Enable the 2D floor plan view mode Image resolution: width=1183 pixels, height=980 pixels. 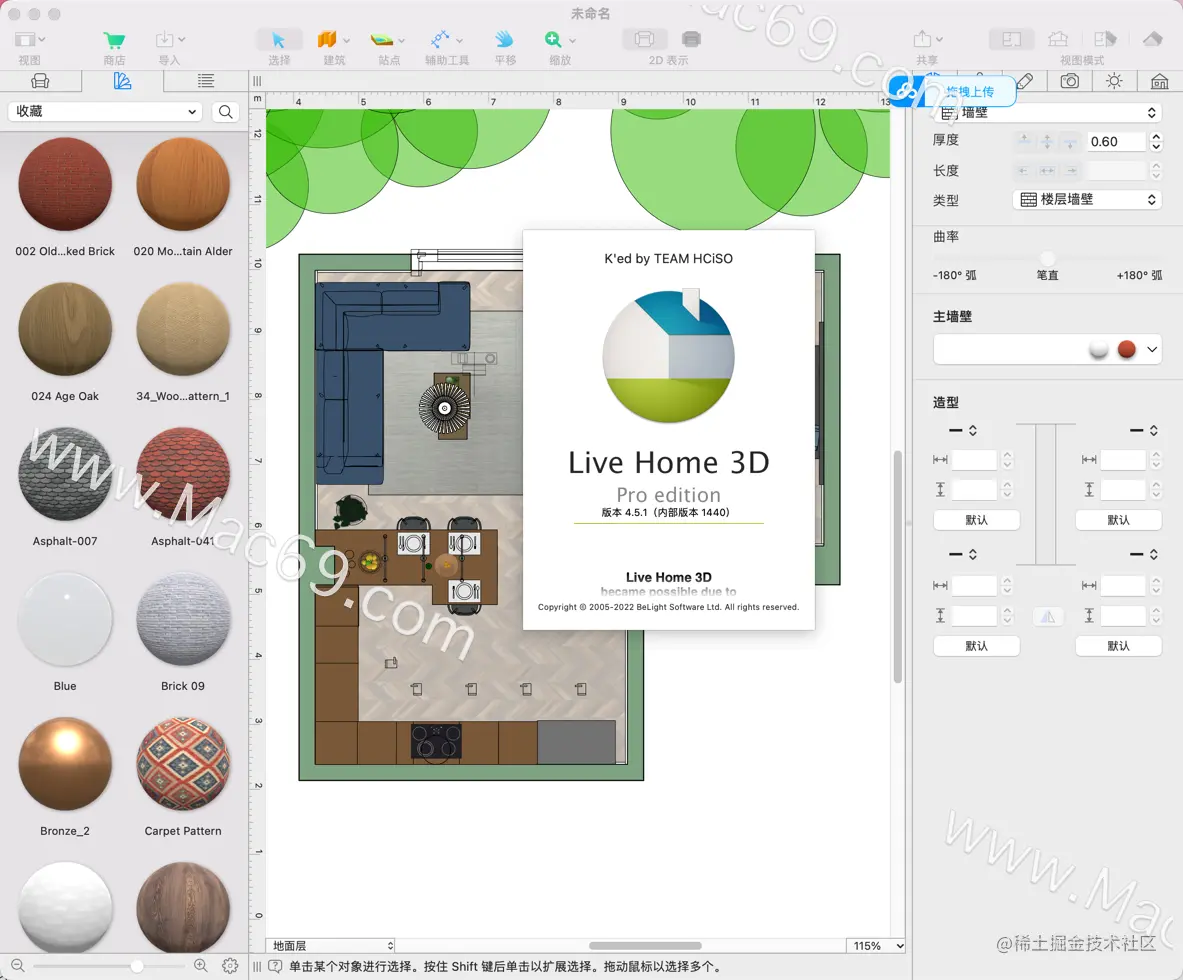click(x=1011, y=39)
